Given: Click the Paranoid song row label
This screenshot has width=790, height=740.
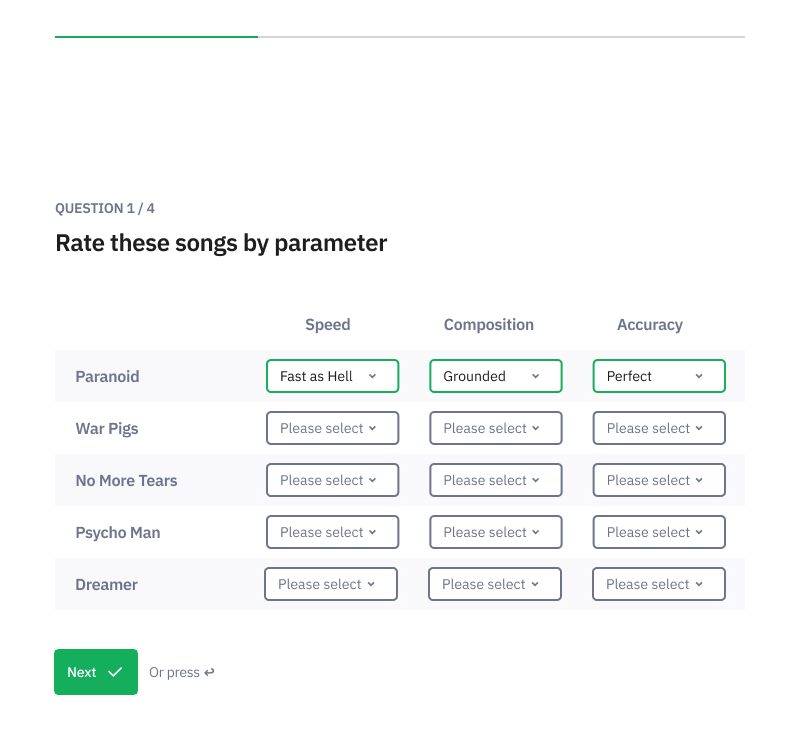Looking at the screenshot, I should (x=107, y=377).
